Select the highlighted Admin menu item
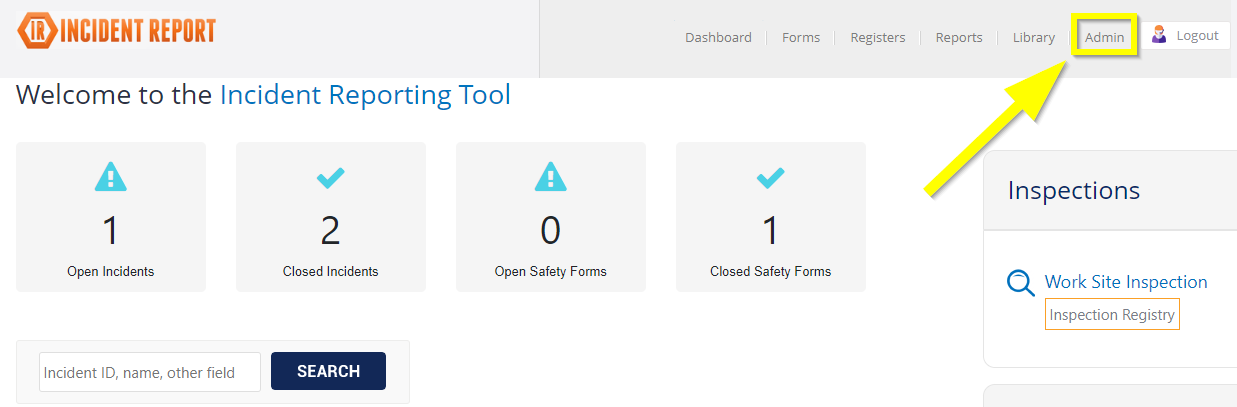The width and height of the screenshot is (1237, 407). 1105,38
